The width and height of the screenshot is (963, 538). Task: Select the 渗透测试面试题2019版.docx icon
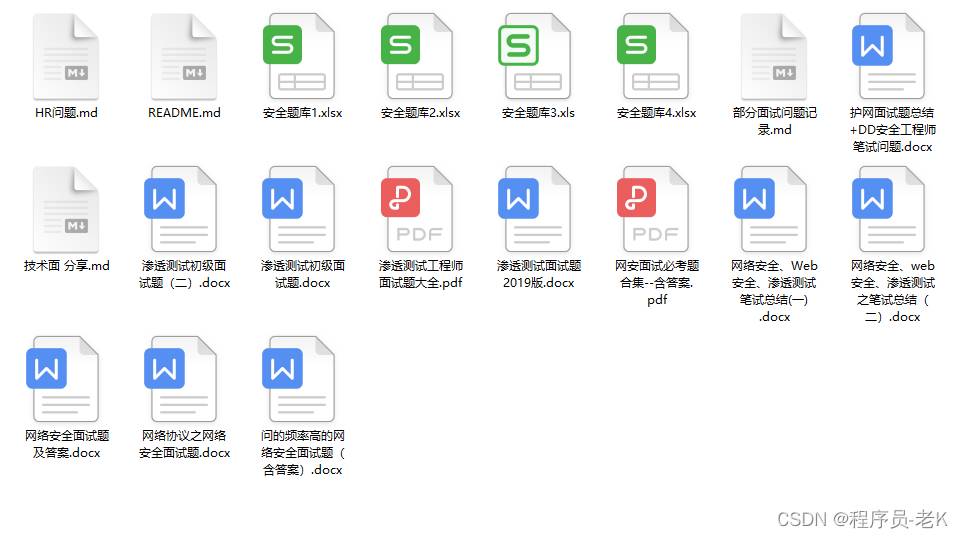point(535,209)
